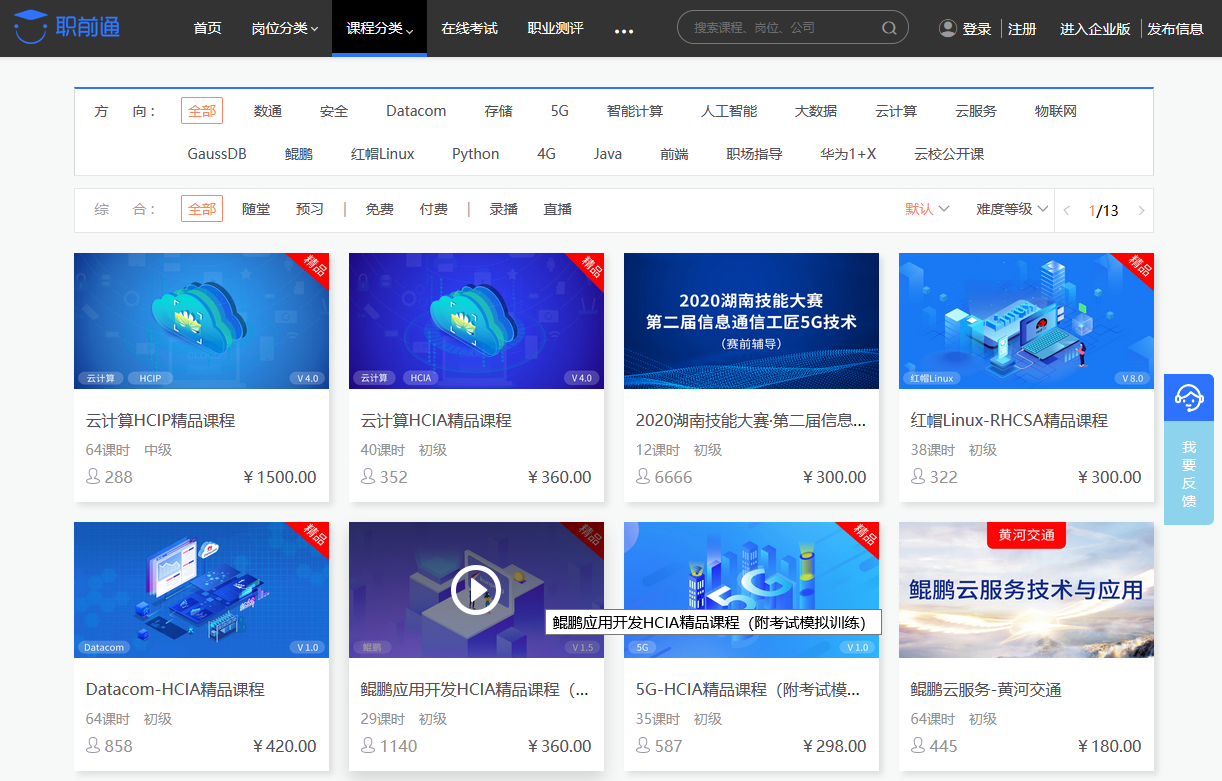This screenshot has width=1222, height=781.
Task: Filter courses by 云校公开课
Action: point(949,154)
